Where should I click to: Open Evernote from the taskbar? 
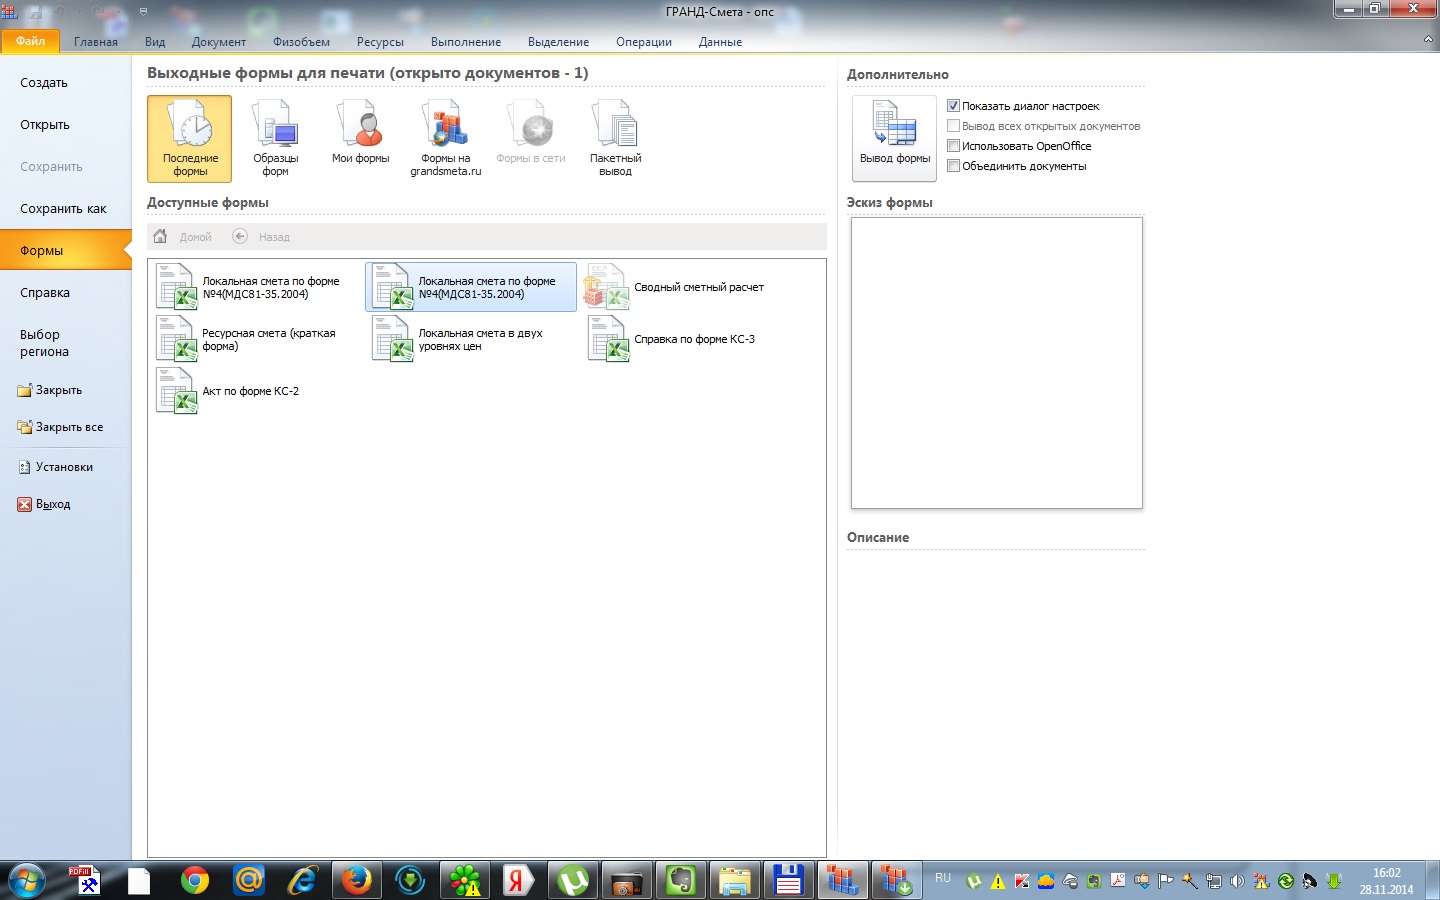click(681, 881)
